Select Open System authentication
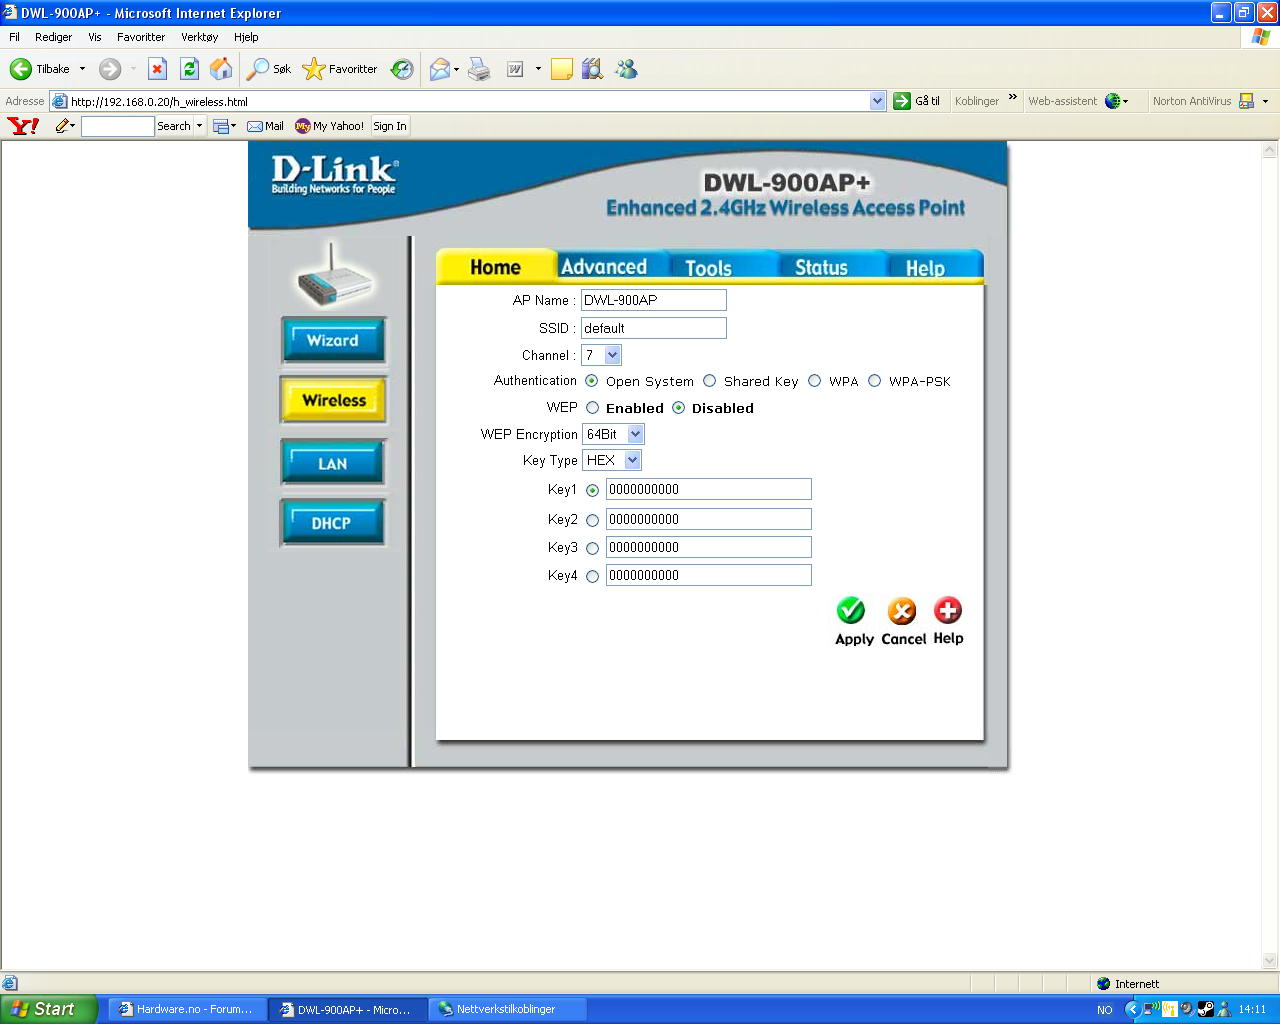 (592, 381)
